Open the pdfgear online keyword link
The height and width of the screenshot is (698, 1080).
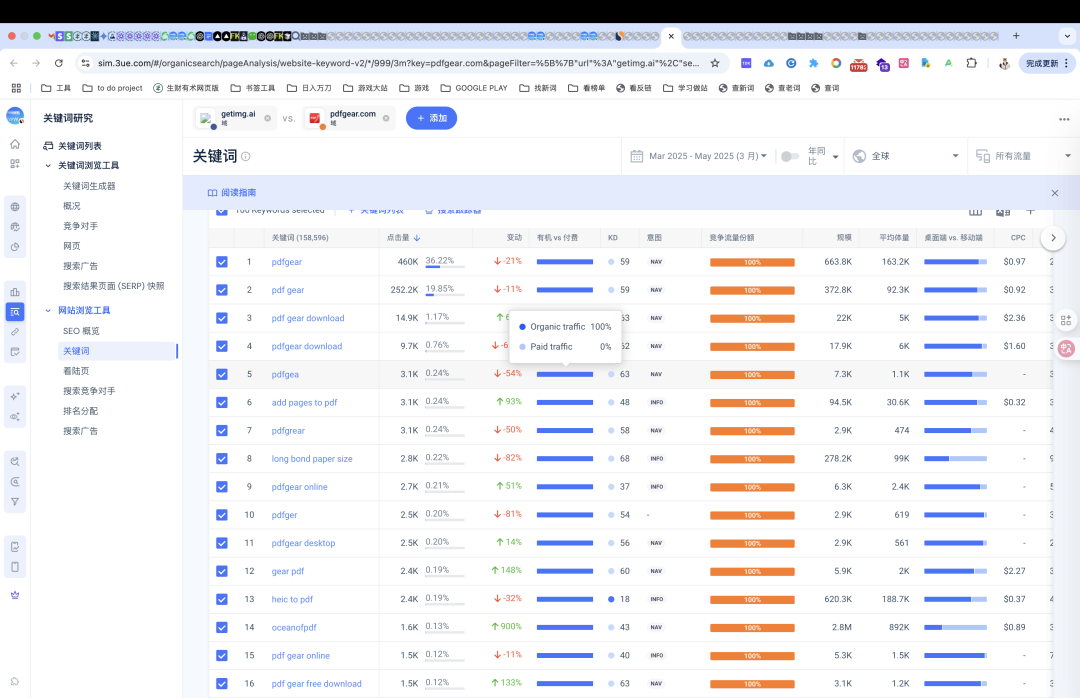[x=300, y=487]
